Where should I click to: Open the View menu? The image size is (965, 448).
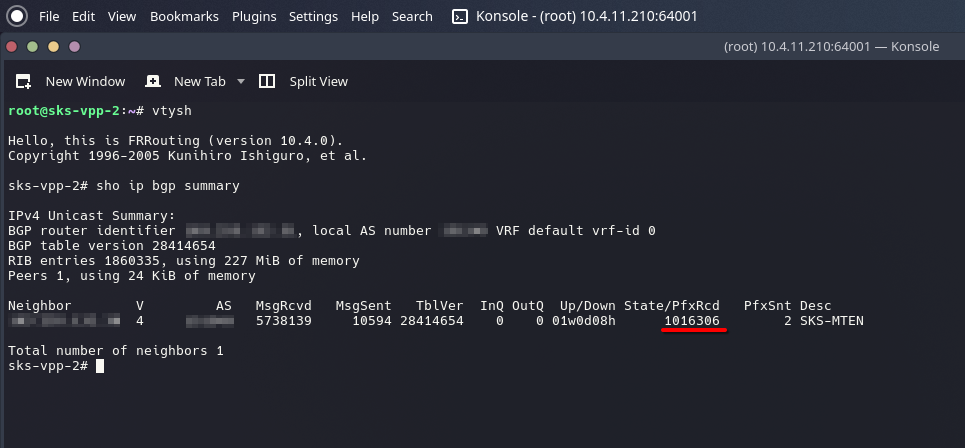(122, 17)
